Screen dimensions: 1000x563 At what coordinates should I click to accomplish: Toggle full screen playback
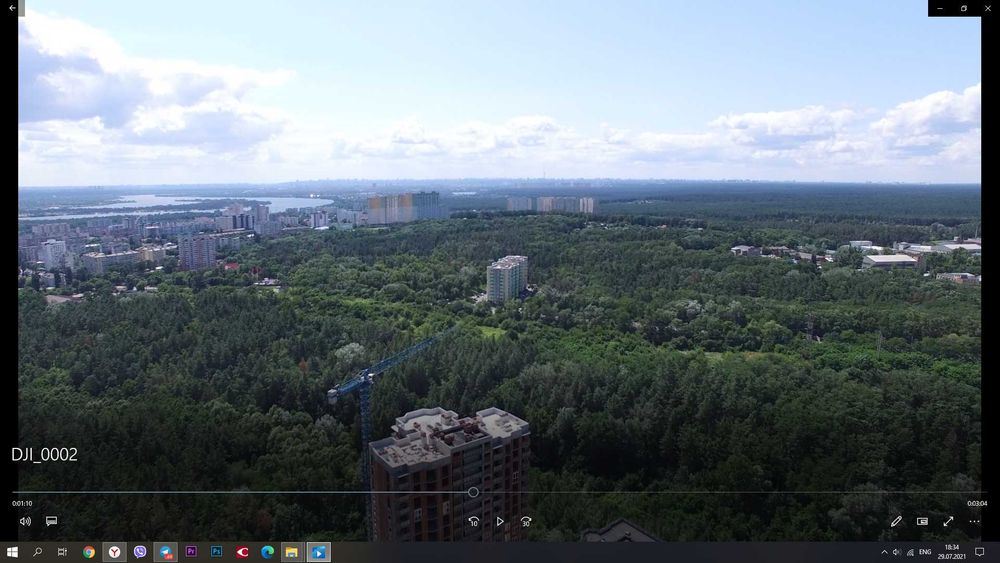tap(948, 521)
